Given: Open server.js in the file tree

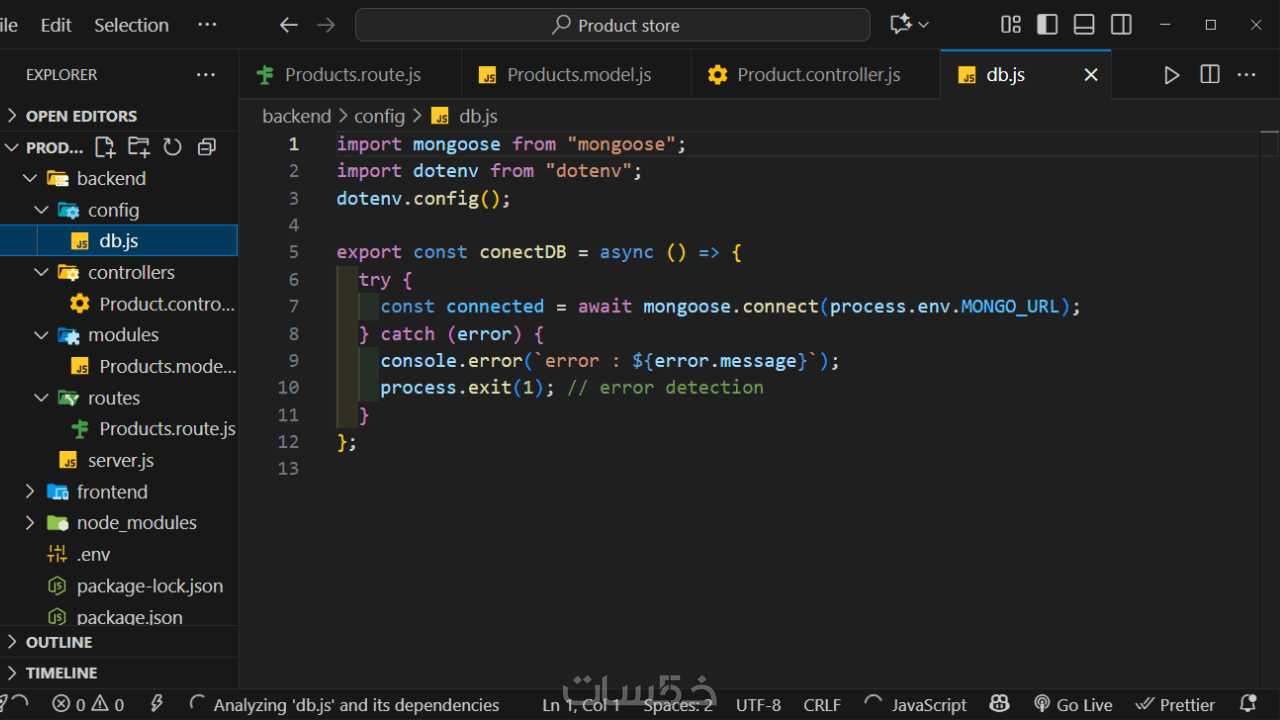Looking at the screenshot, I should click(x=120, y=461).
